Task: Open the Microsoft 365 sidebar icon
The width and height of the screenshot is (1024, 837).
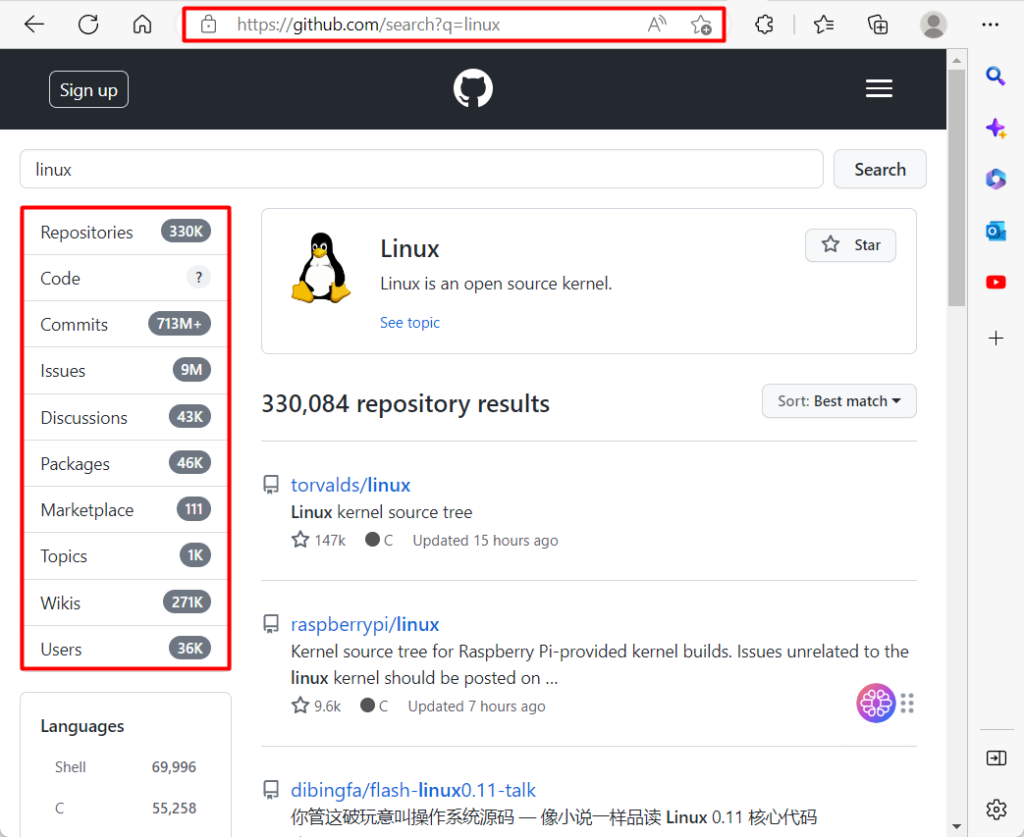Action: [995, 179]
